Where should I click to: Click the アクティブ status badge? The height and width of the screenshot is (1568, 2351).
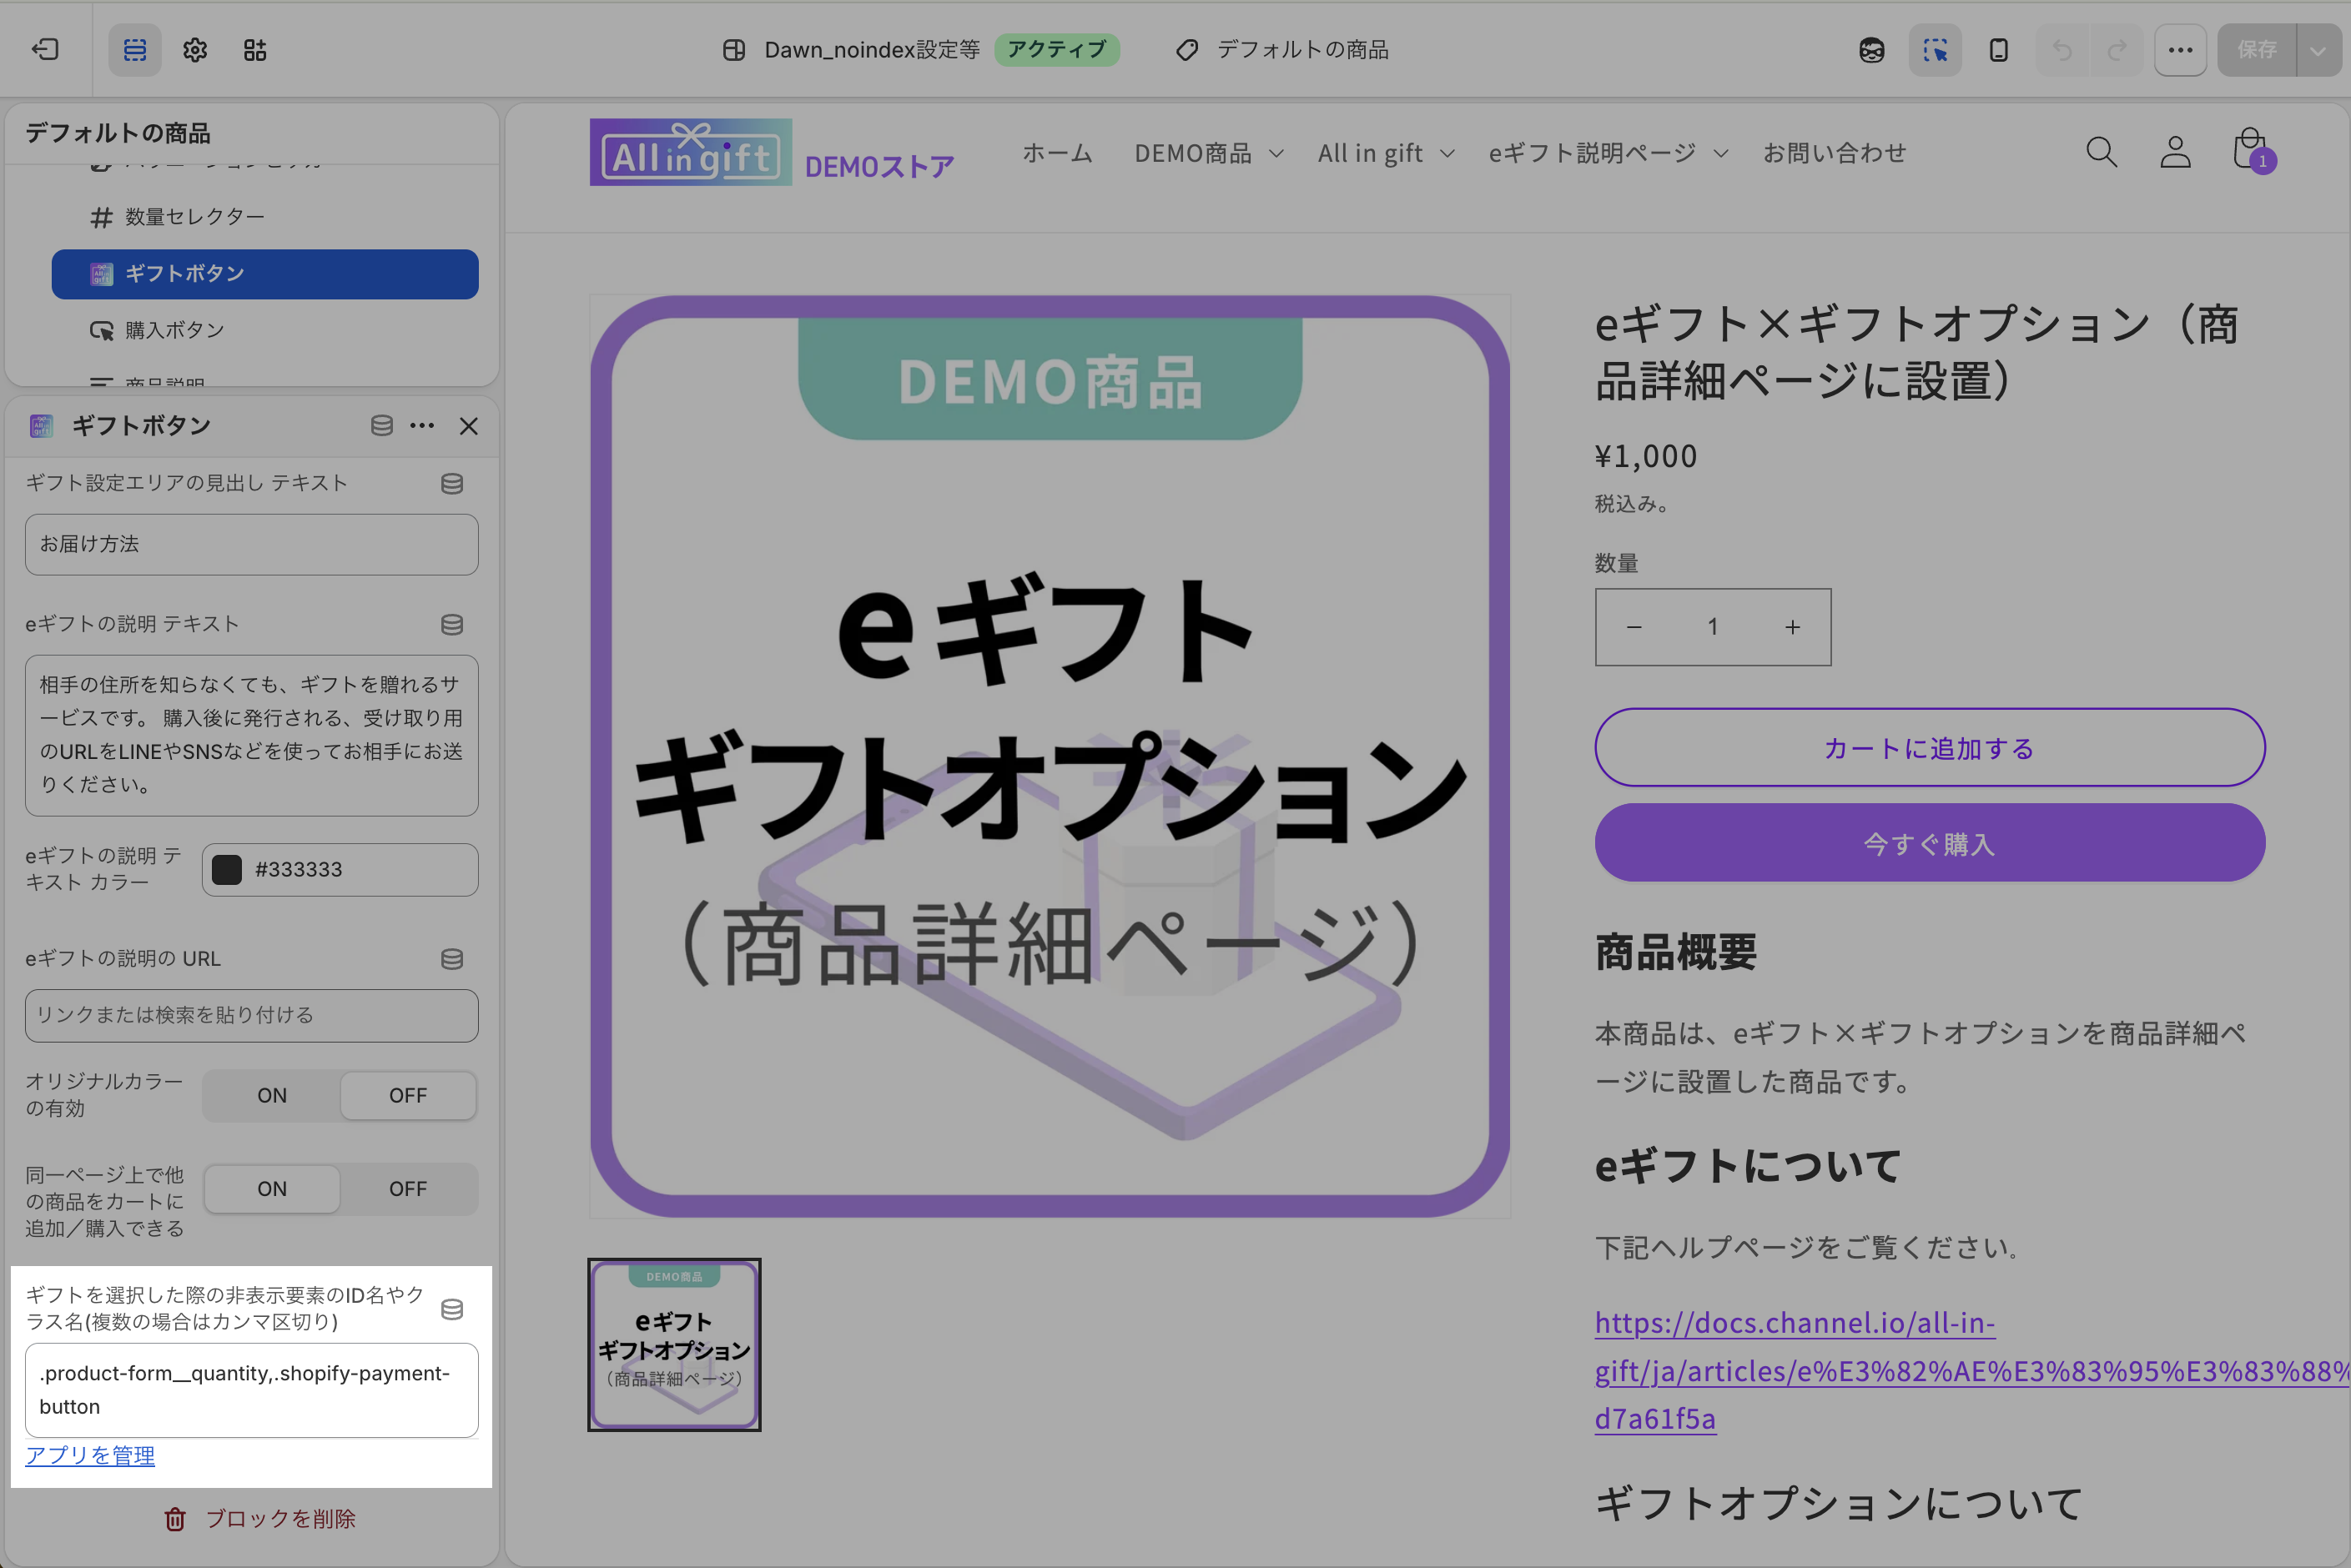pos(1057,50)
